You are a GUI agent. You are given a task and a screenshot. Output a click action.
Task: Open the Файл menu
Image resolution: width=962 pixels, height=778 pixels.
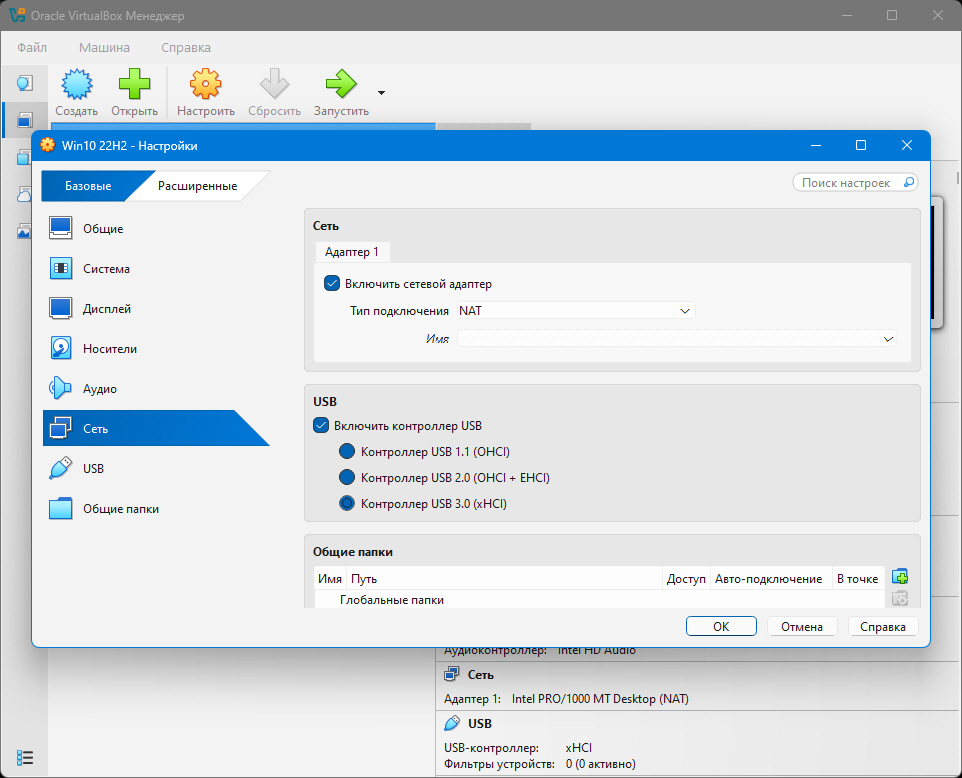pos(32,47)
